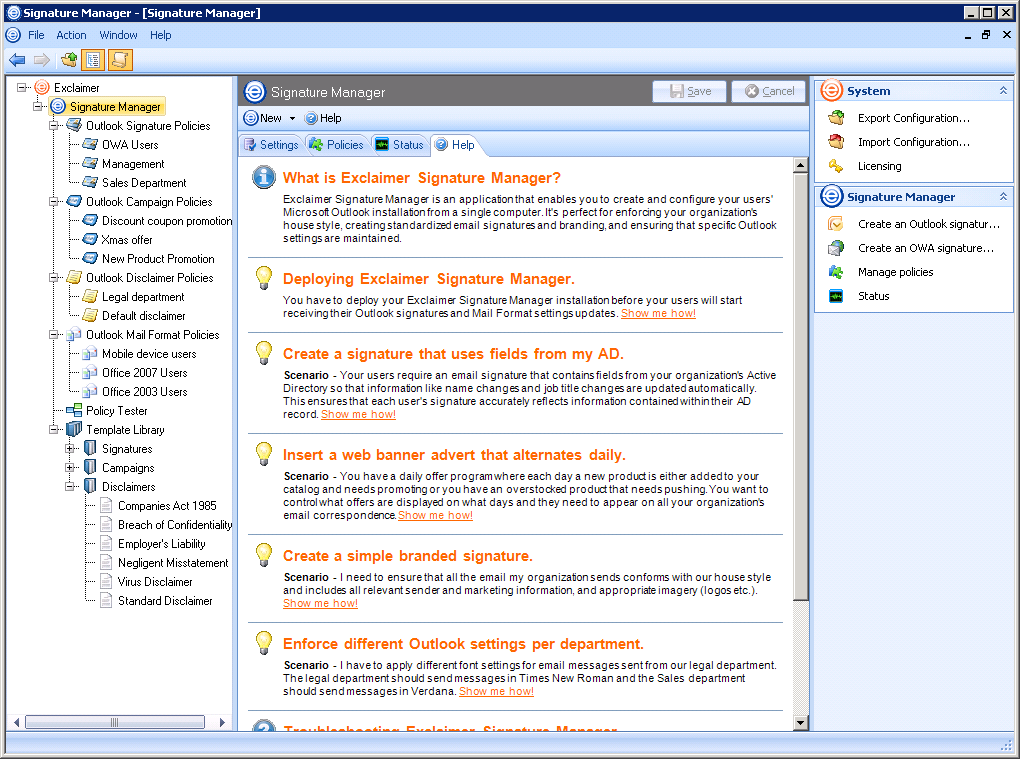Click the Save button
This screenshot has width=1020, height=759.
(690, 91)
